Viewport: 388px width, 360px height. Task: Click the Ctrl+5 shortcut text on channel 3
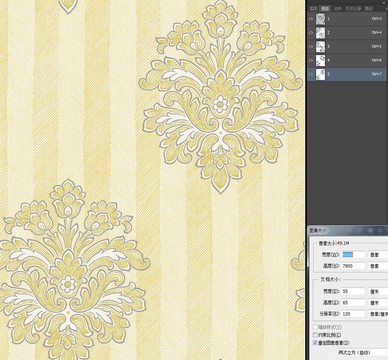click(x=376, y=46)
